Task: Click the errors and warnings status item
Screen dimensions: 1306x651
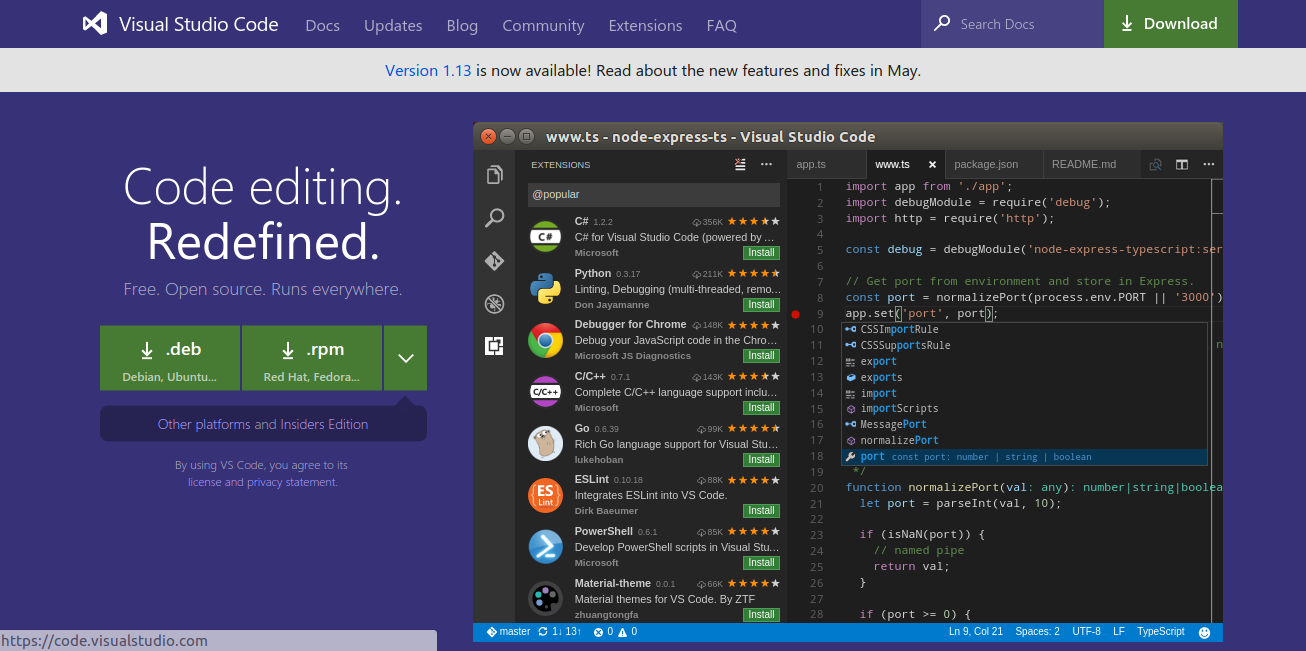Action: 615,632
